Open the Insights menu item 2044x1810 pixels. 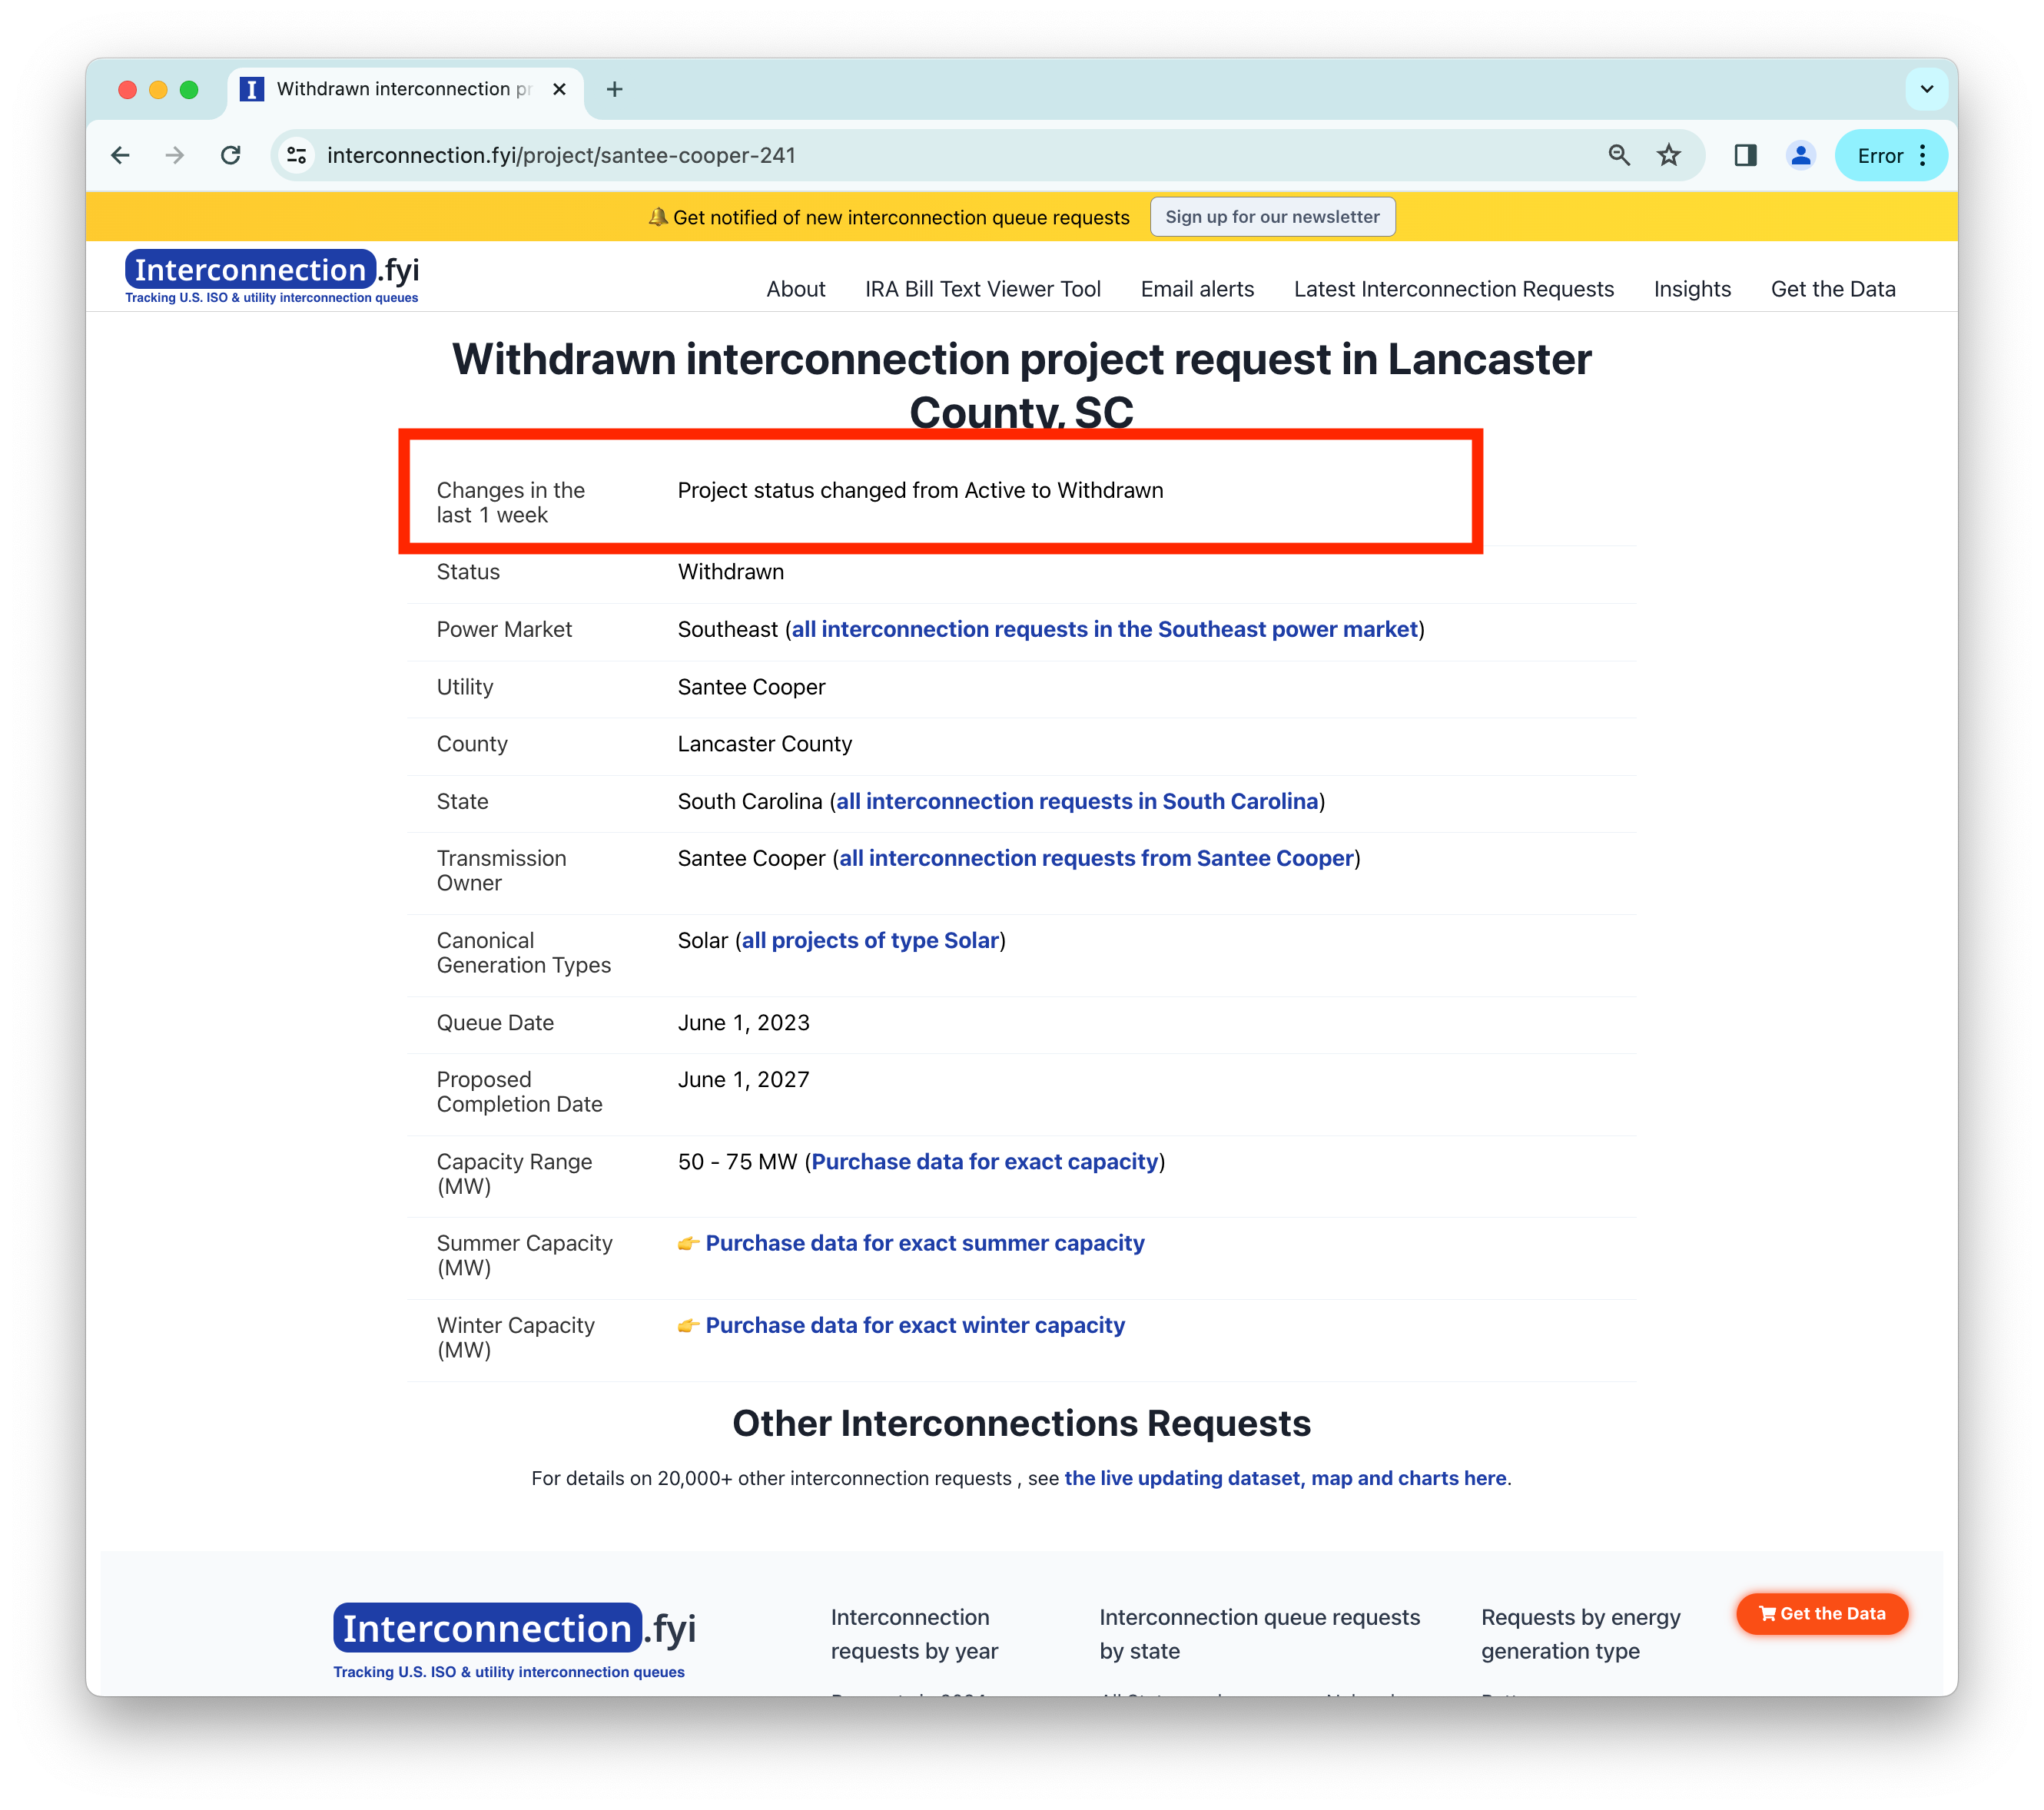click(1691, 289)
